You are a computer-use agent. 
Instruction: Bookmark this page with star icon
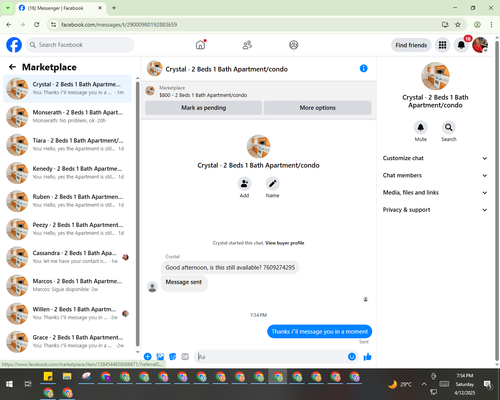tap(458, 25)
